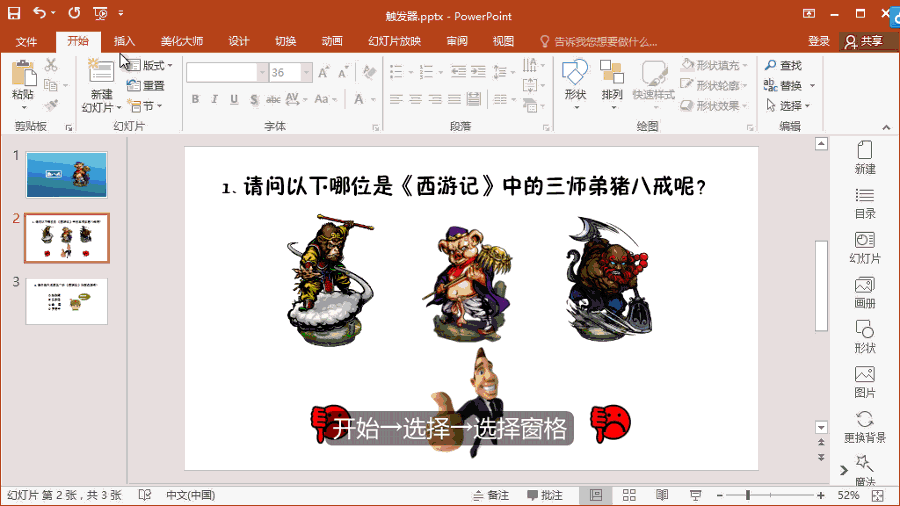The image size is (900, 506).
Task: Select slide 1 thumbnail
Action: click(67, 175)
